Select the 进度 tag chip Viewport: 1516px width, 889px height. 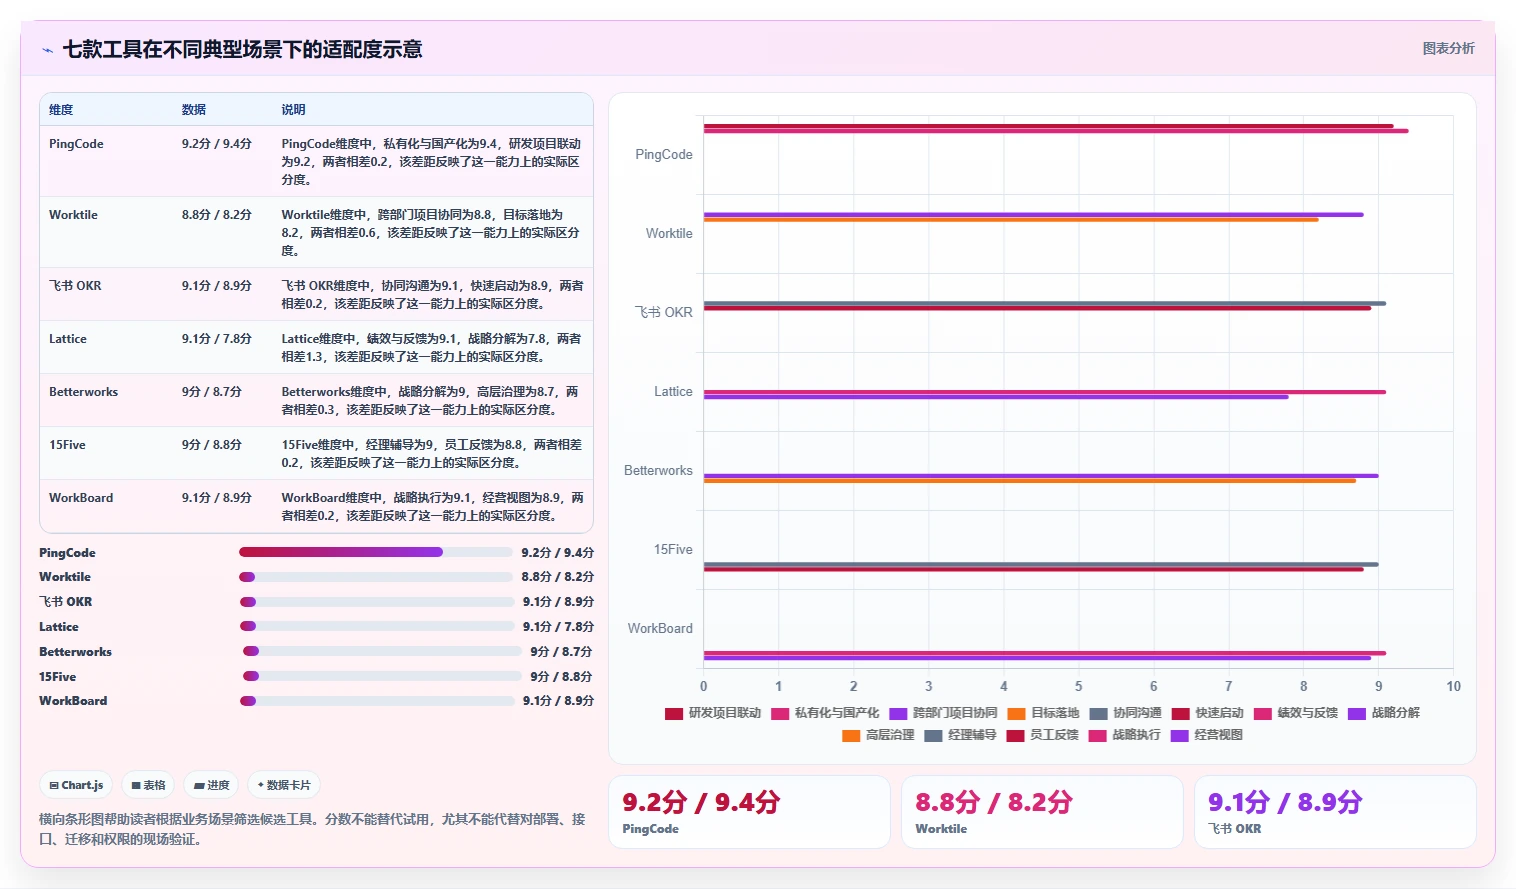212,785
